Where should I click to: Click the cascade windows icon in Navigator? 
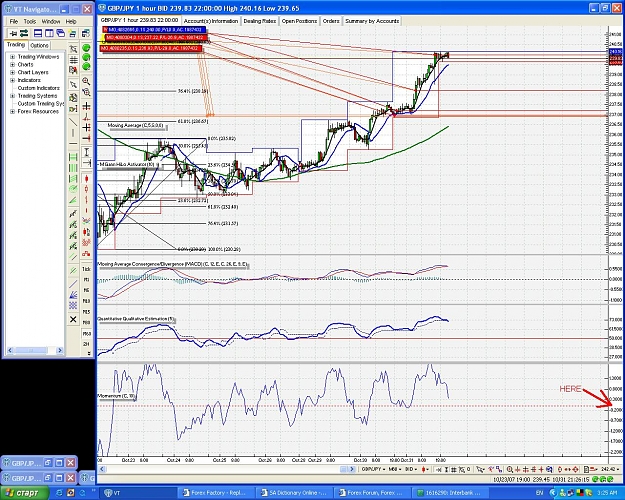(61, 33)
